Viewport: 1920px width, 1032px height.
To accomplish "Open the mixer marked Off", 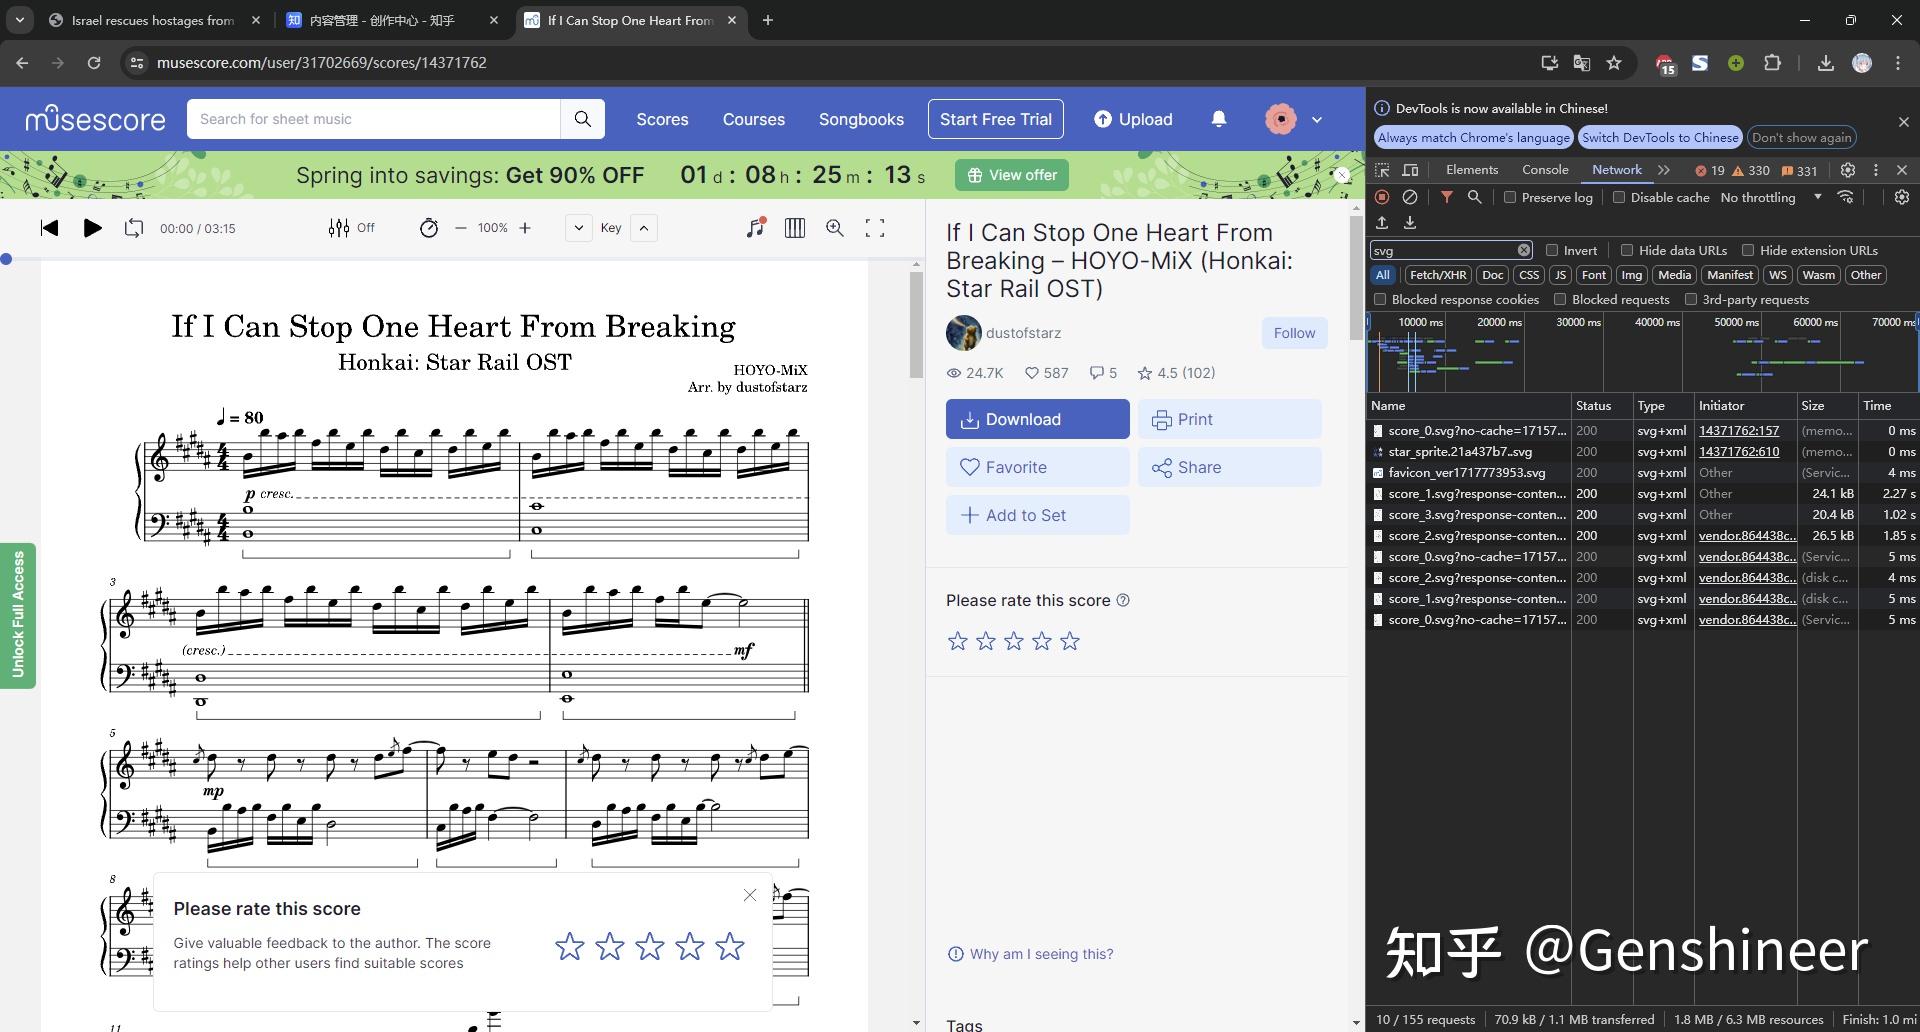I will coord(351,228).
